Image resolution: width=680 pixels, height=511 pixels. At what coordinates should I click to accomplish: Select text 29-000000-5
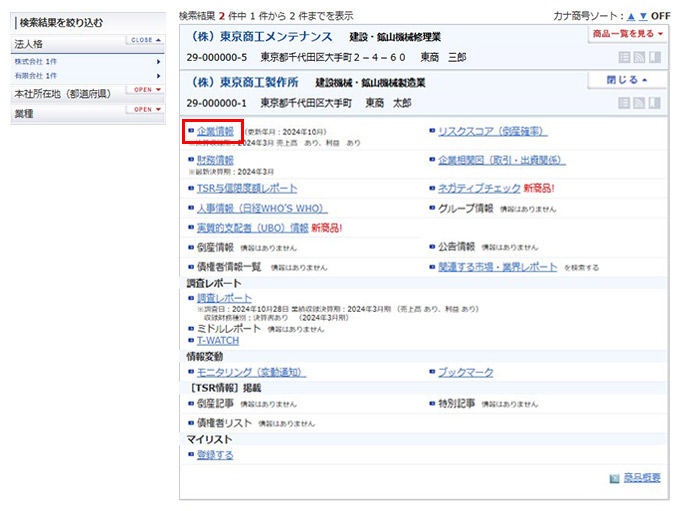217,57
